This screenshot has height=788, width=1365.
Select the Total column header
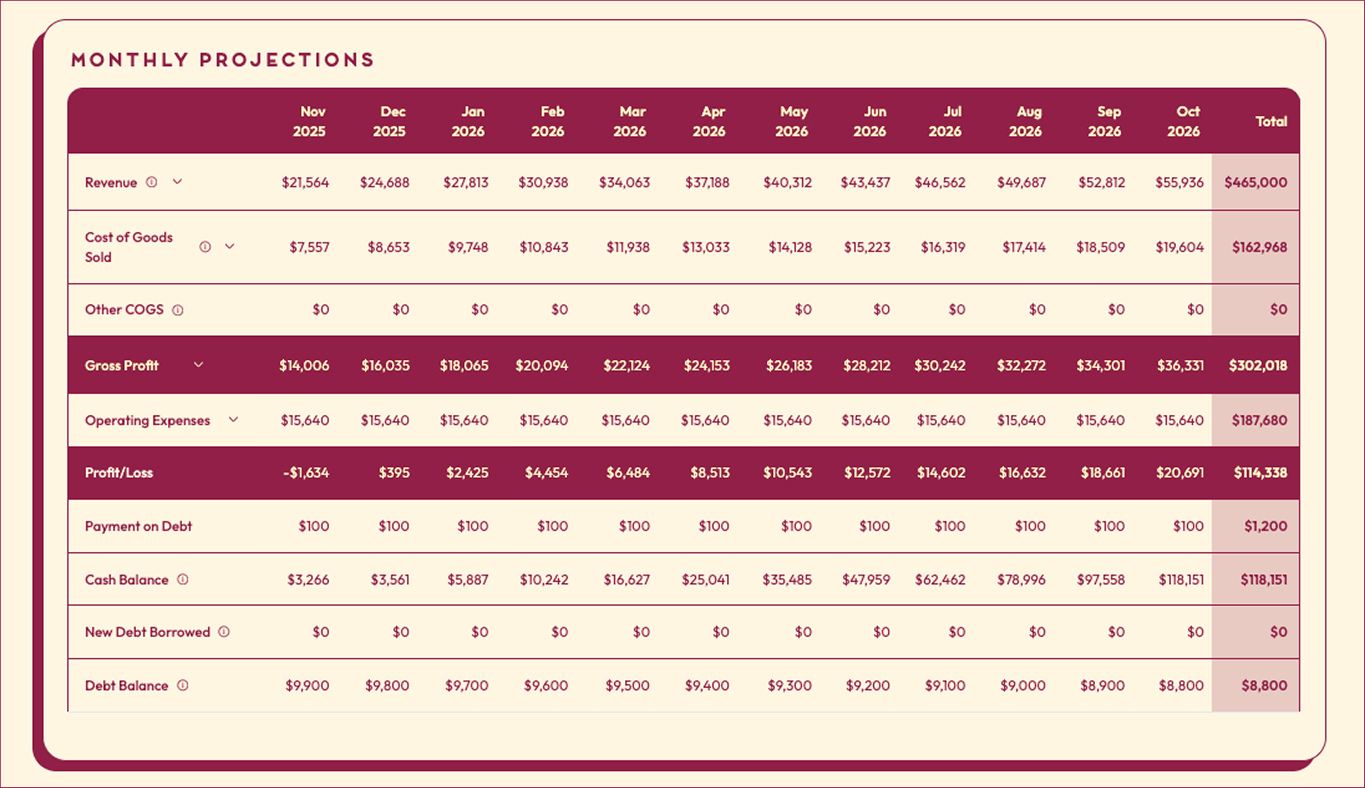[1271, 121]
